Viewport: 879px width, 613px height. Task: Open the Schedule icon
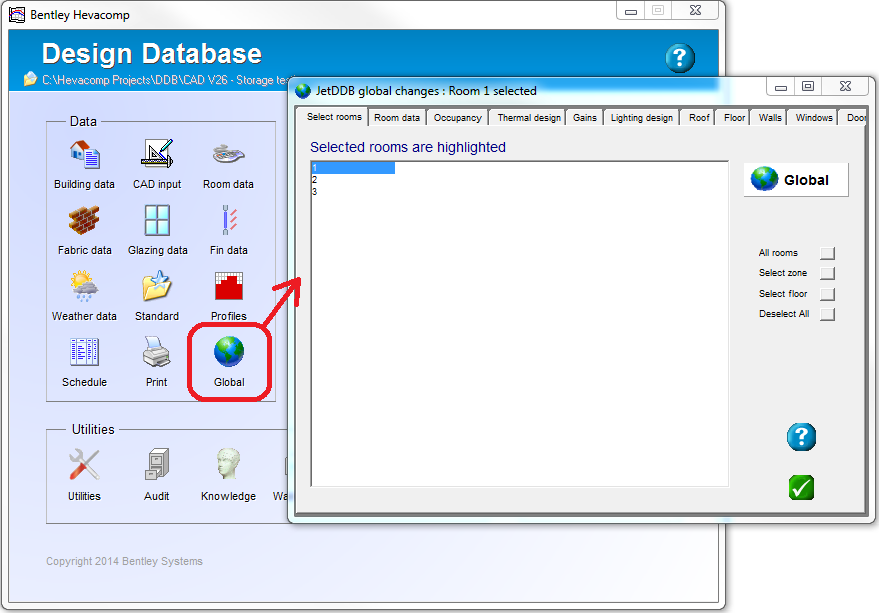(84, 353)
